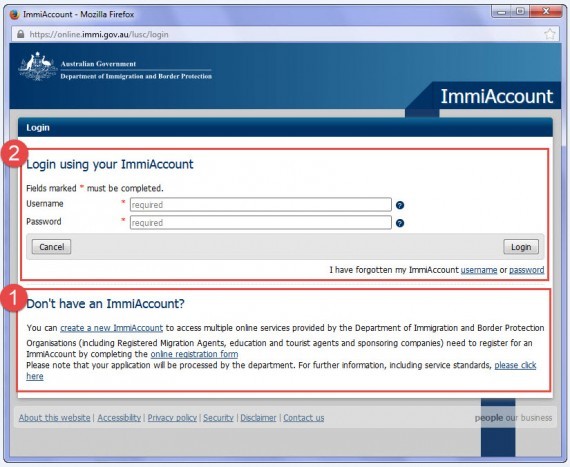The height and width of the screenshot is (467, 570).
Task: Click the Australian Government coat of arms logo
Action: [x=38, y=66]
